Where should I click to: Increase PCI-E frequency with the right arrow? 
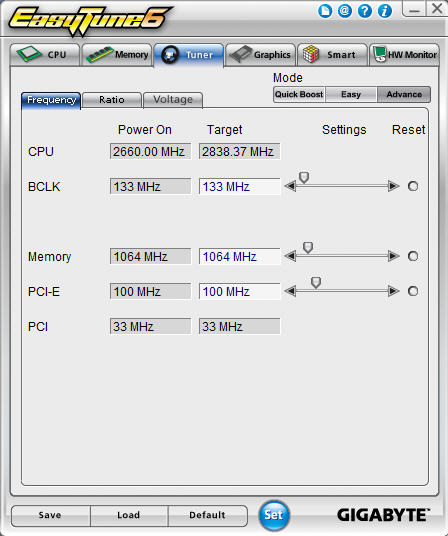click(394, 291)
